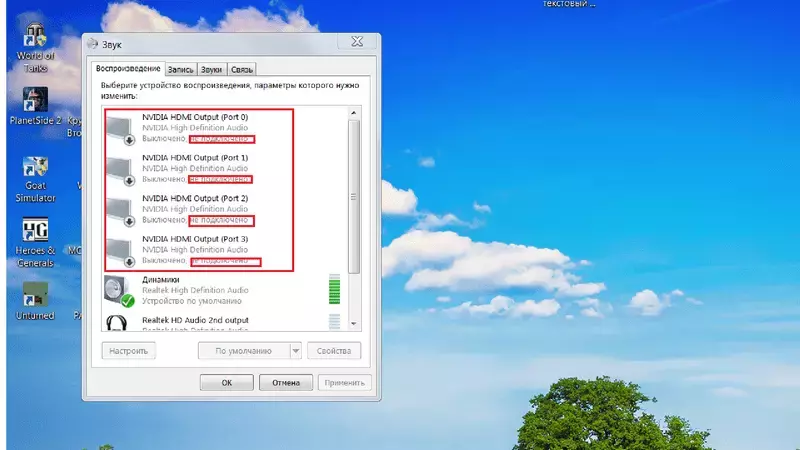Screen dimensions: 800x450
Task: Click the device list scrollbar thumb
Action: click(x=354, y=196)
